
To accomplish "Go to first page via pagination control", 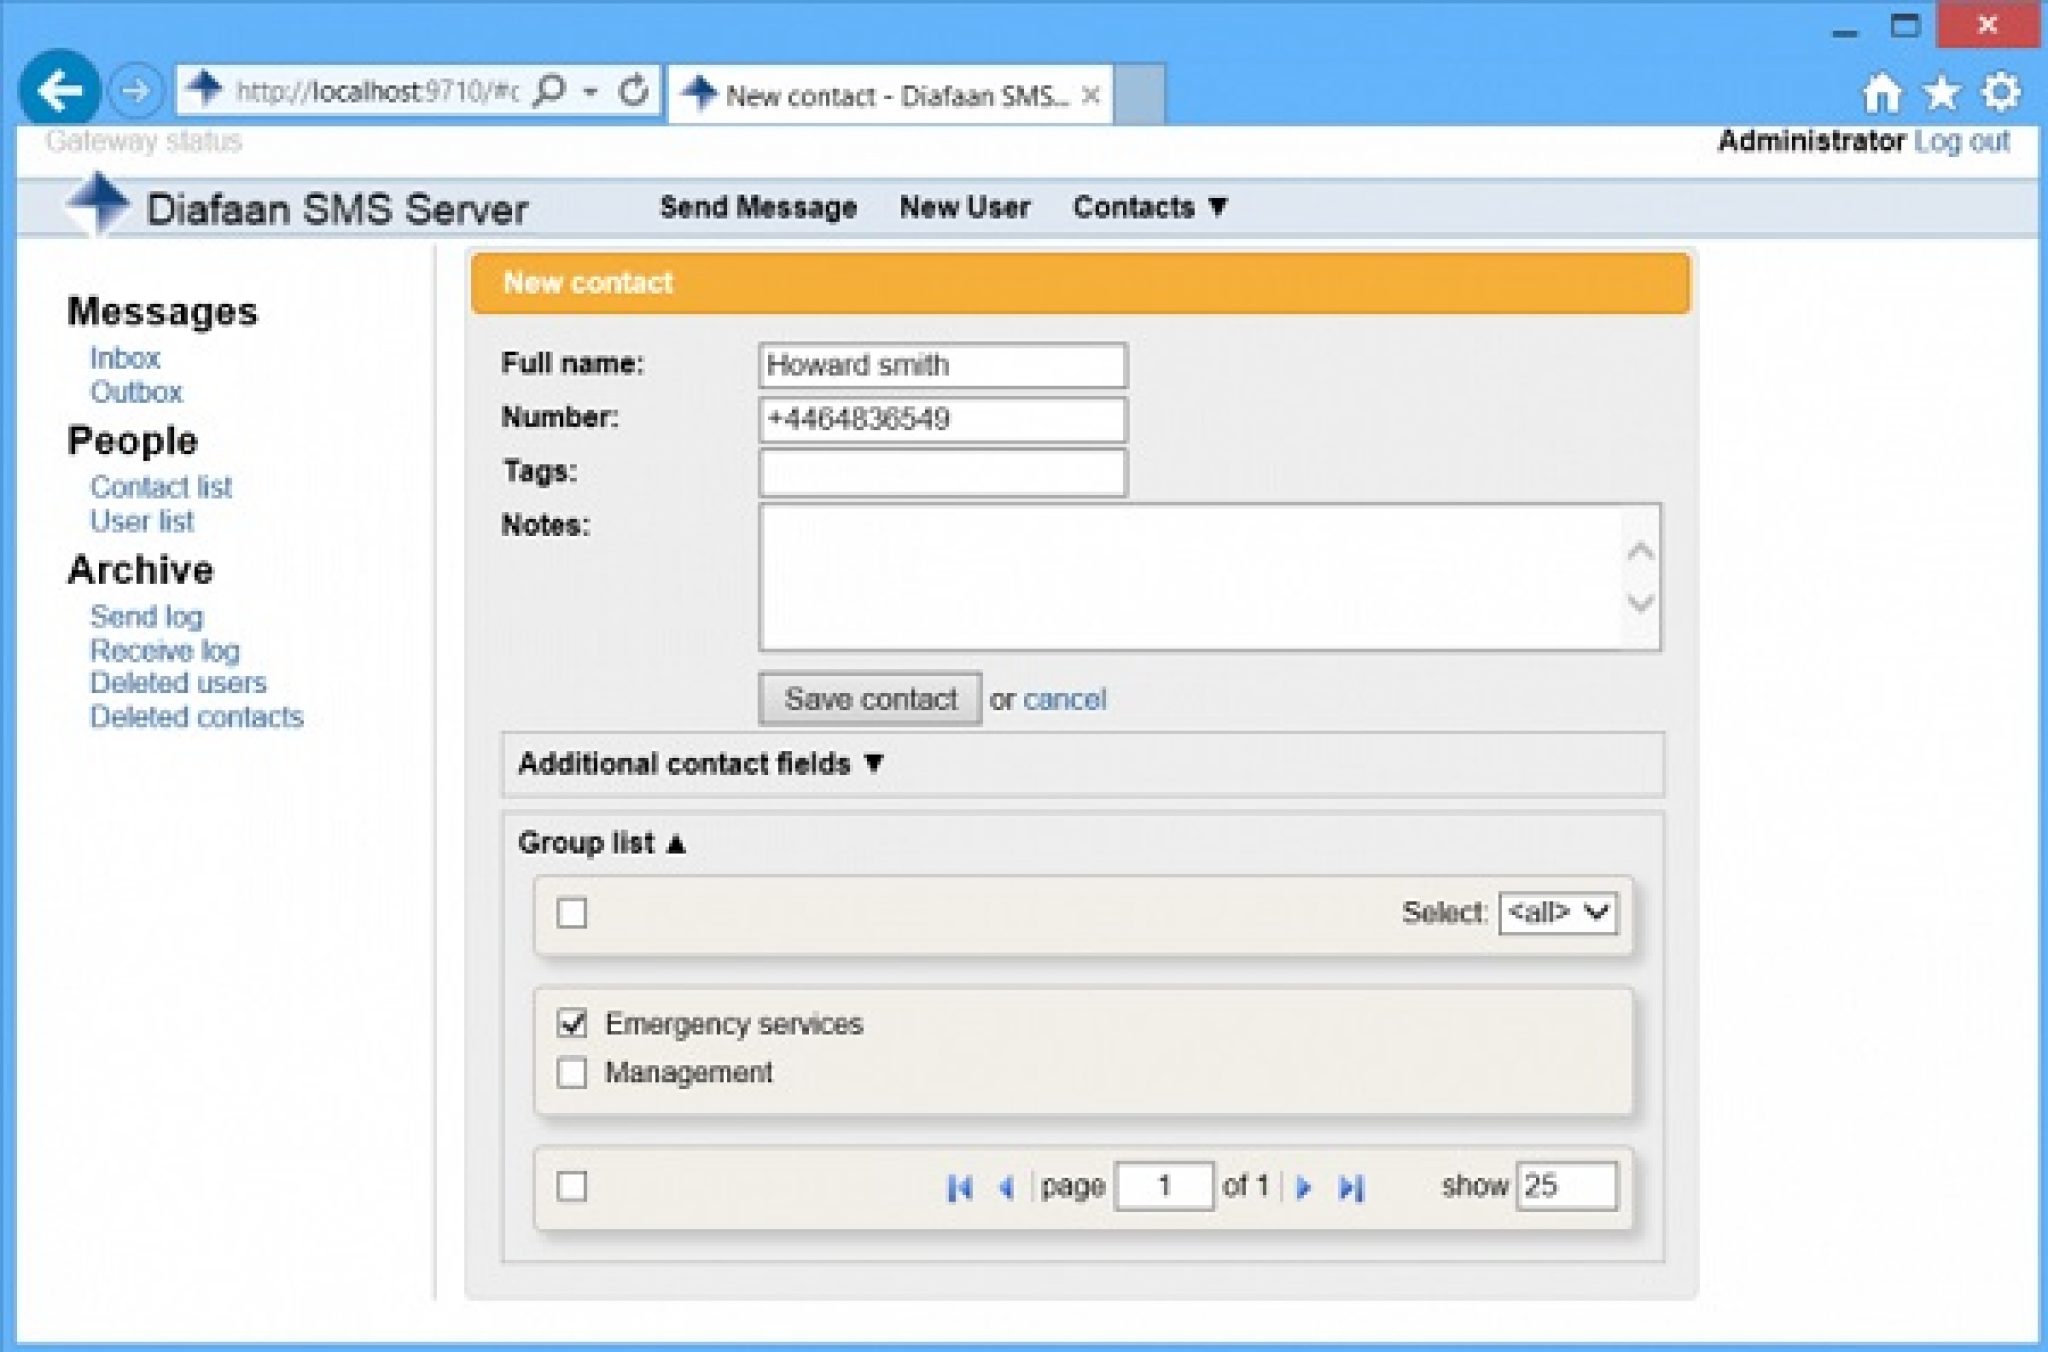I will [x=962, y=1188].
